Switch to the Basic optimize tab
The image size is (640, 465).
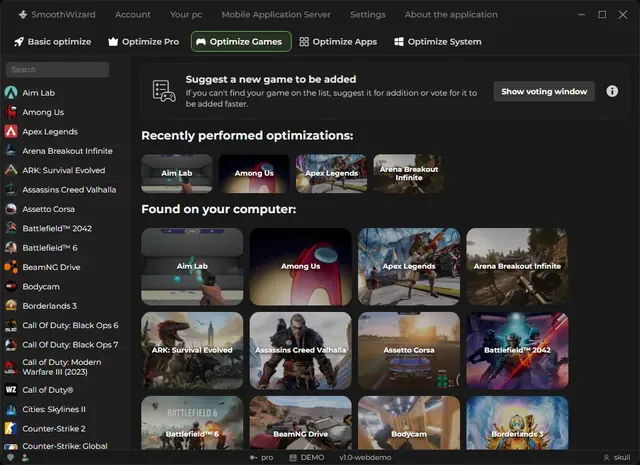[x=53, y=42]
